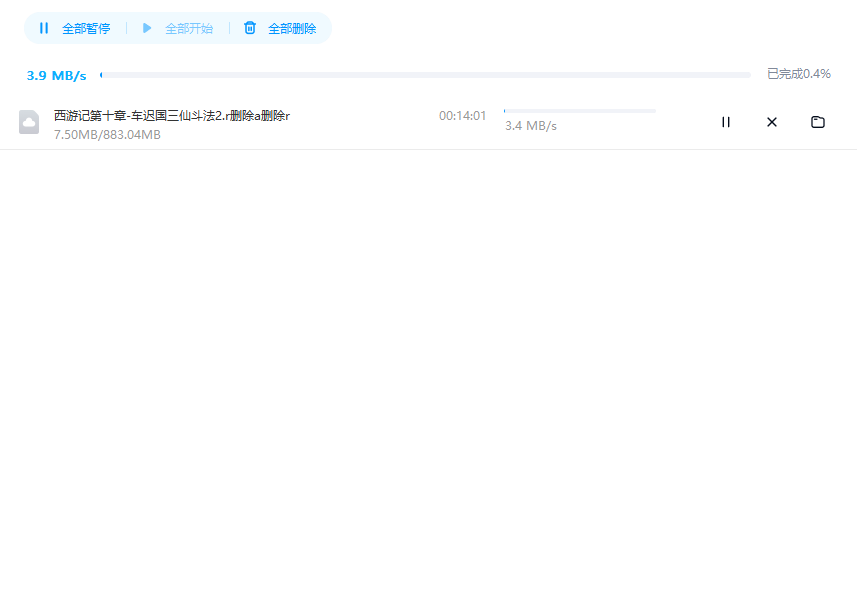Click the 全部暂停 text button
861x595 pixels.
pos(86,29)
